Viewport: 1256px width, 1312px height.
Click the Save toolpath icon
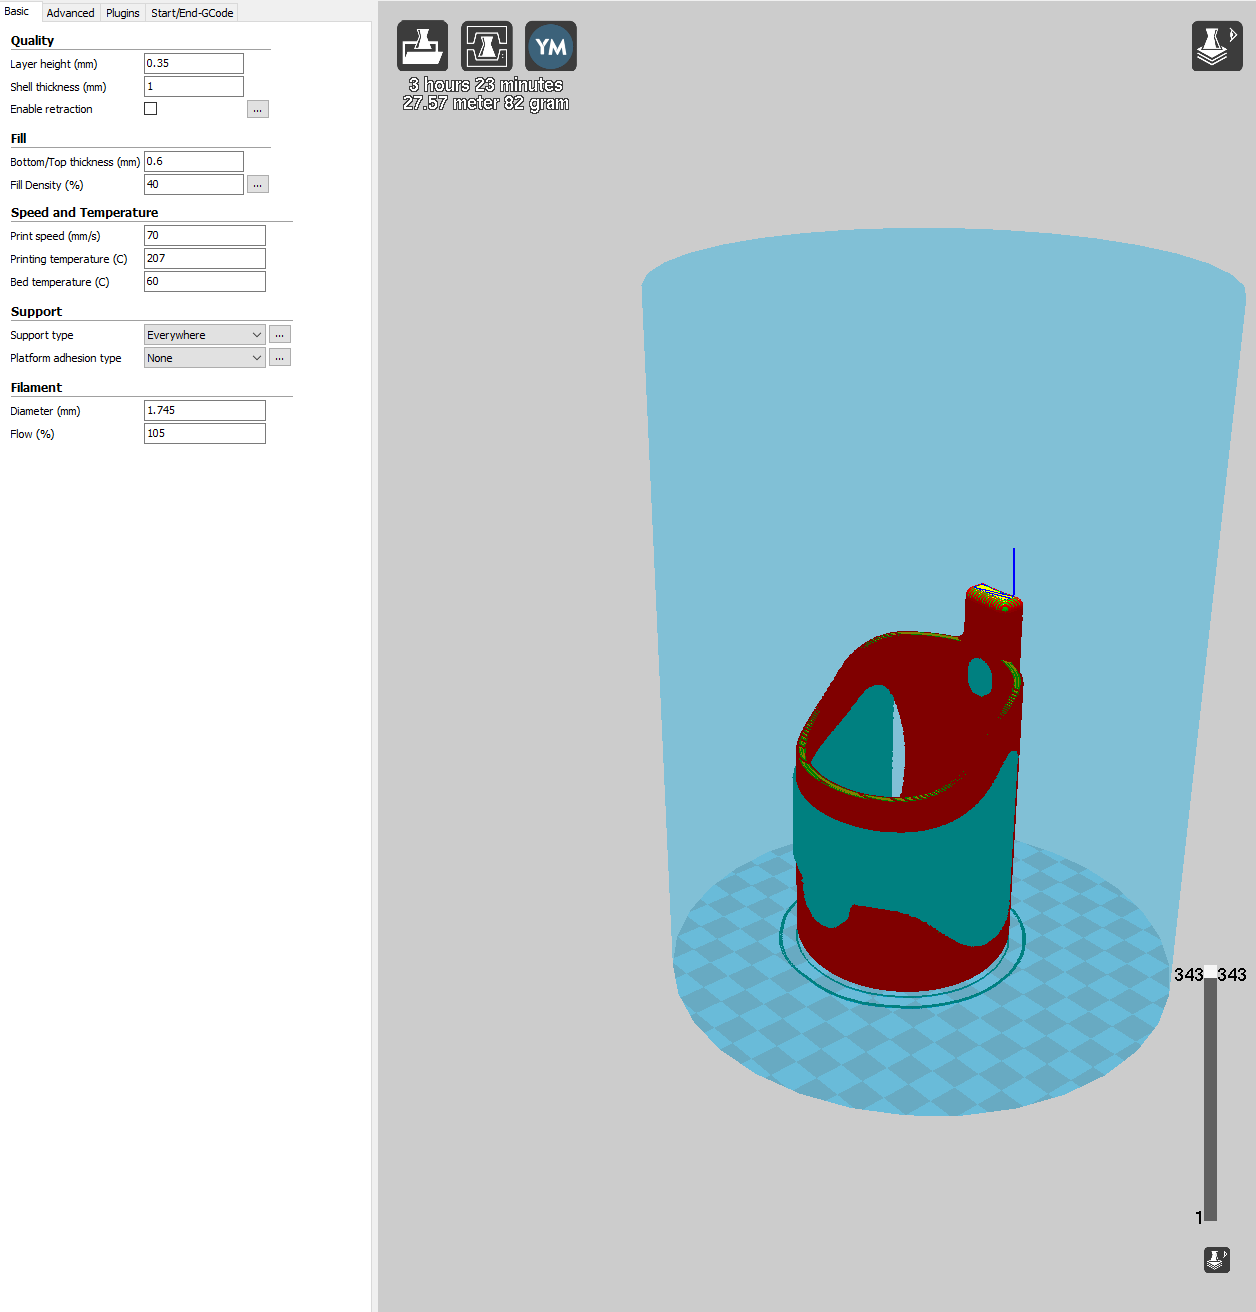(x=486, y=45)
